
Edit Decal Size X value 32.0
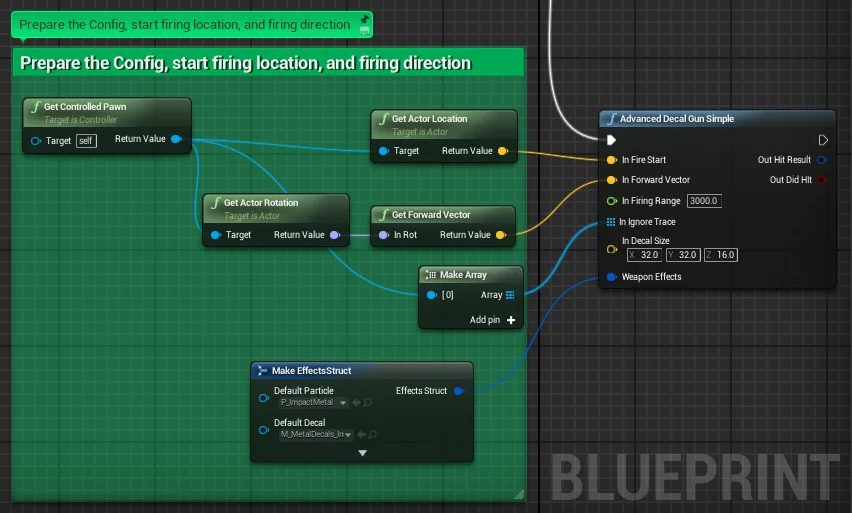[645, 255]
